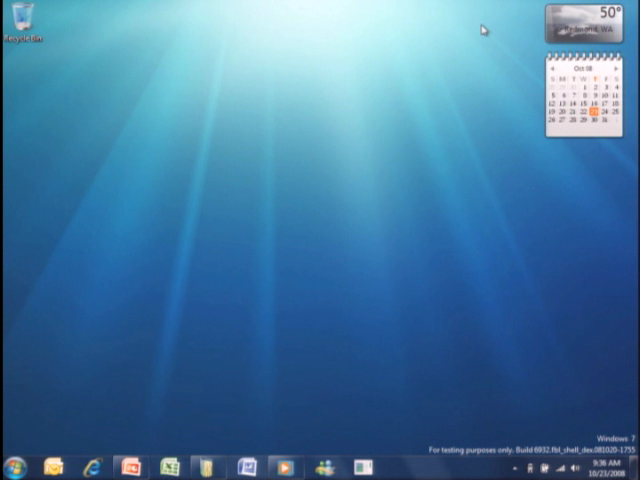Go to previous month in calendar gadget
Viewport: 640px width, 480px height.
[552, 68]
